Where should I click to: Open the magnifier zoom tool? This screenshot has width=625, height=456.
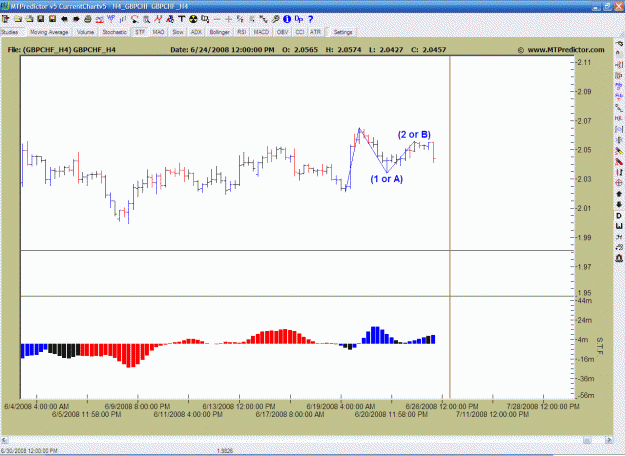pos(147,19)
